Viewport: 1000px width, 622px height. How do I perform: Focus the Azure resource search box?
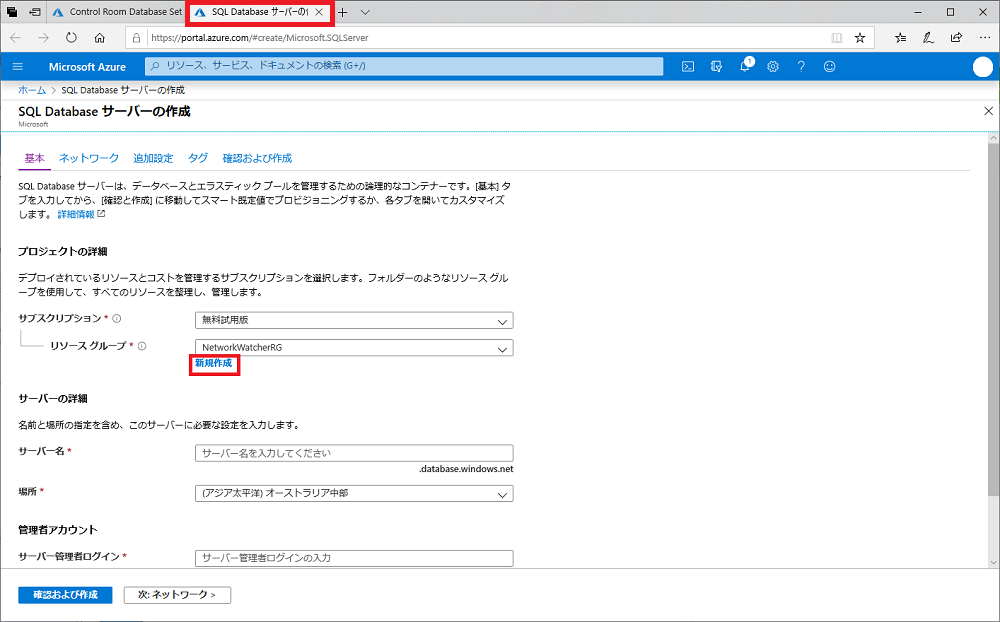click(404, 66)
